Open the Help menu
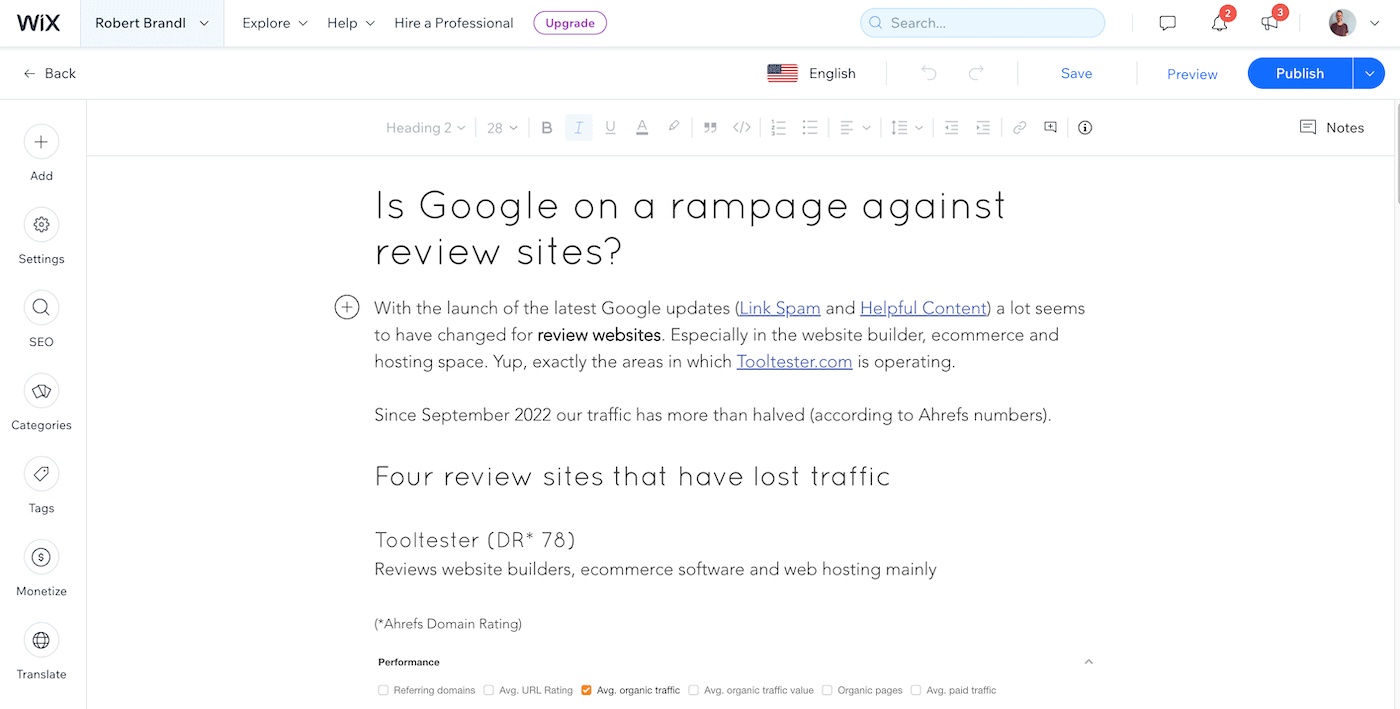Screen dimensions: 1400x709 point(351,23)
